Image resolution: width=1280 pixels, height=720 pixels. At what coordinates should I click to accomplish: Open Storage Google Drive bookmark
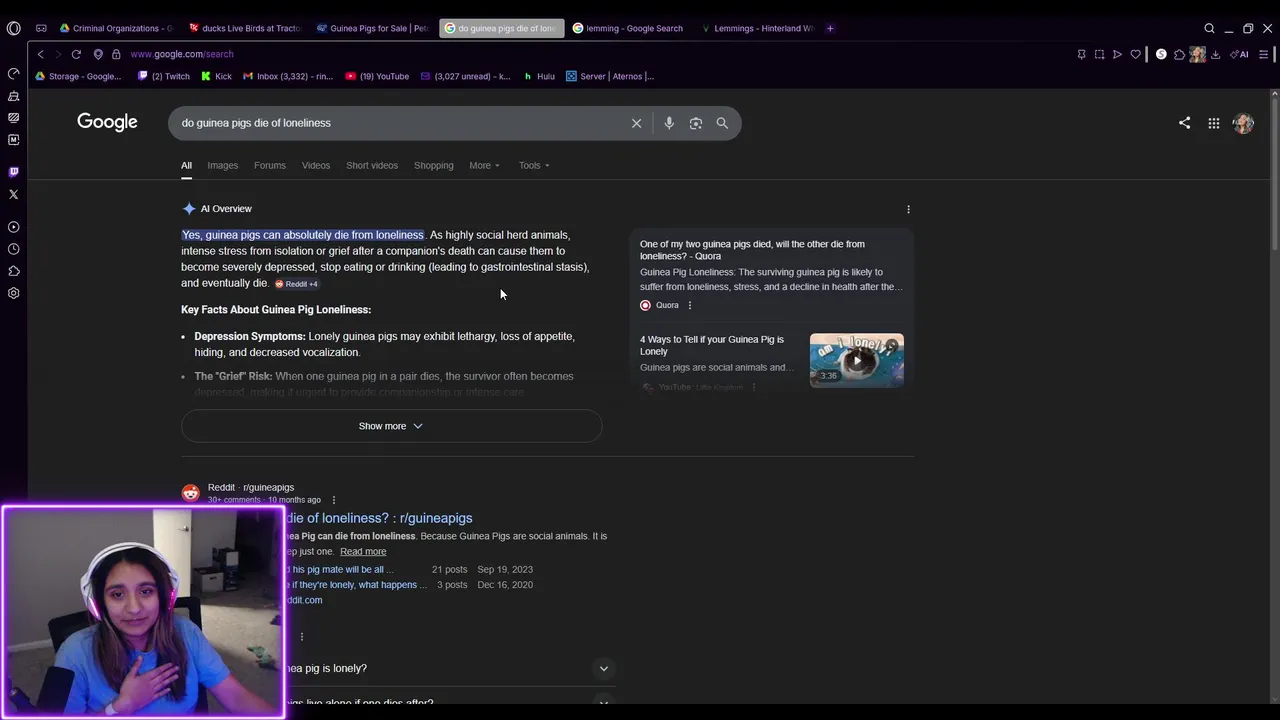tap(78, 76)
